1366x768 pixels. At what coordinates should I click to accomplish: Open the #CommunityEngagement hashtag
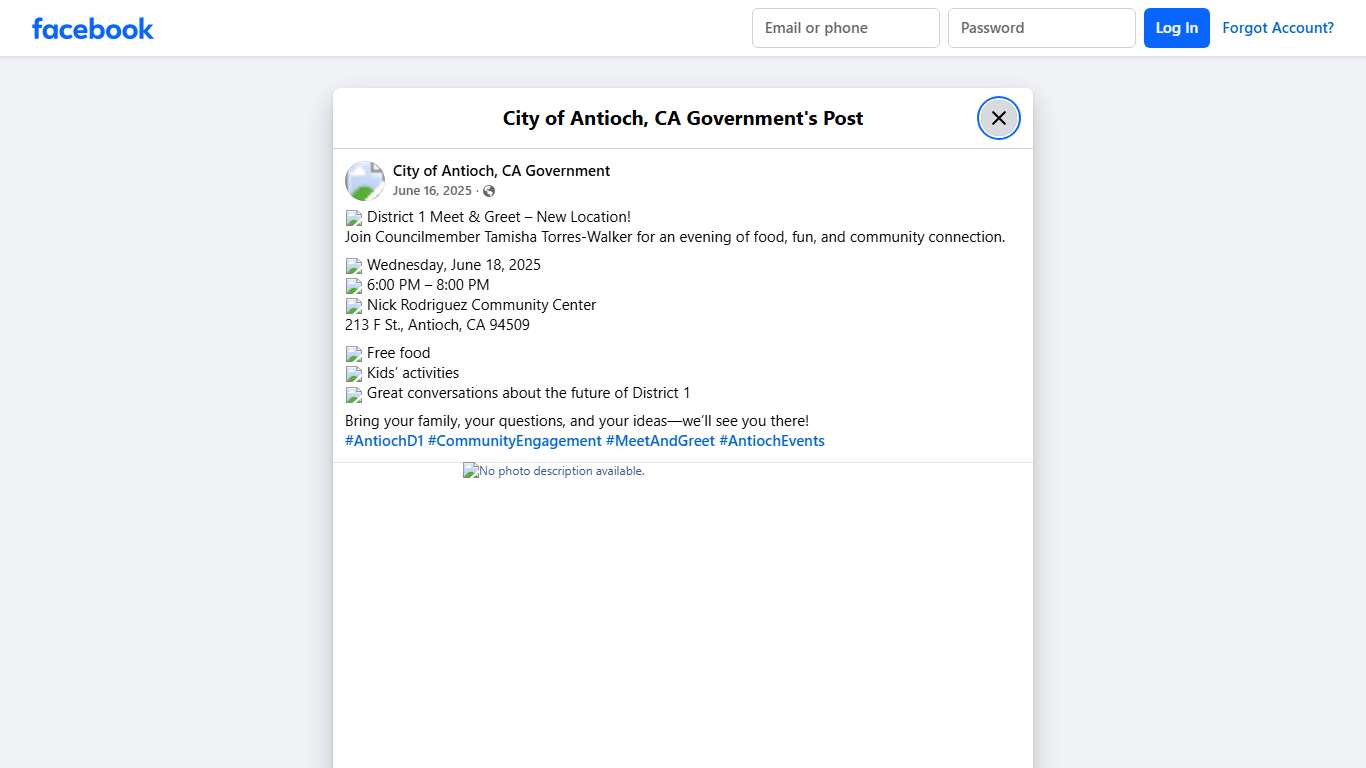tap(514, 440)
